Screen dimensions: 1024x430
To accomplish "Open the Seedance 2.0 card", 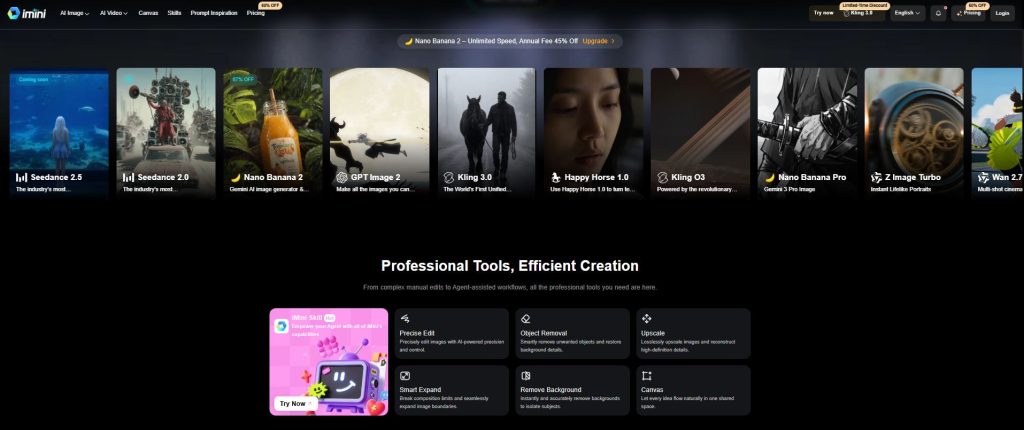I will click(166, 133).
